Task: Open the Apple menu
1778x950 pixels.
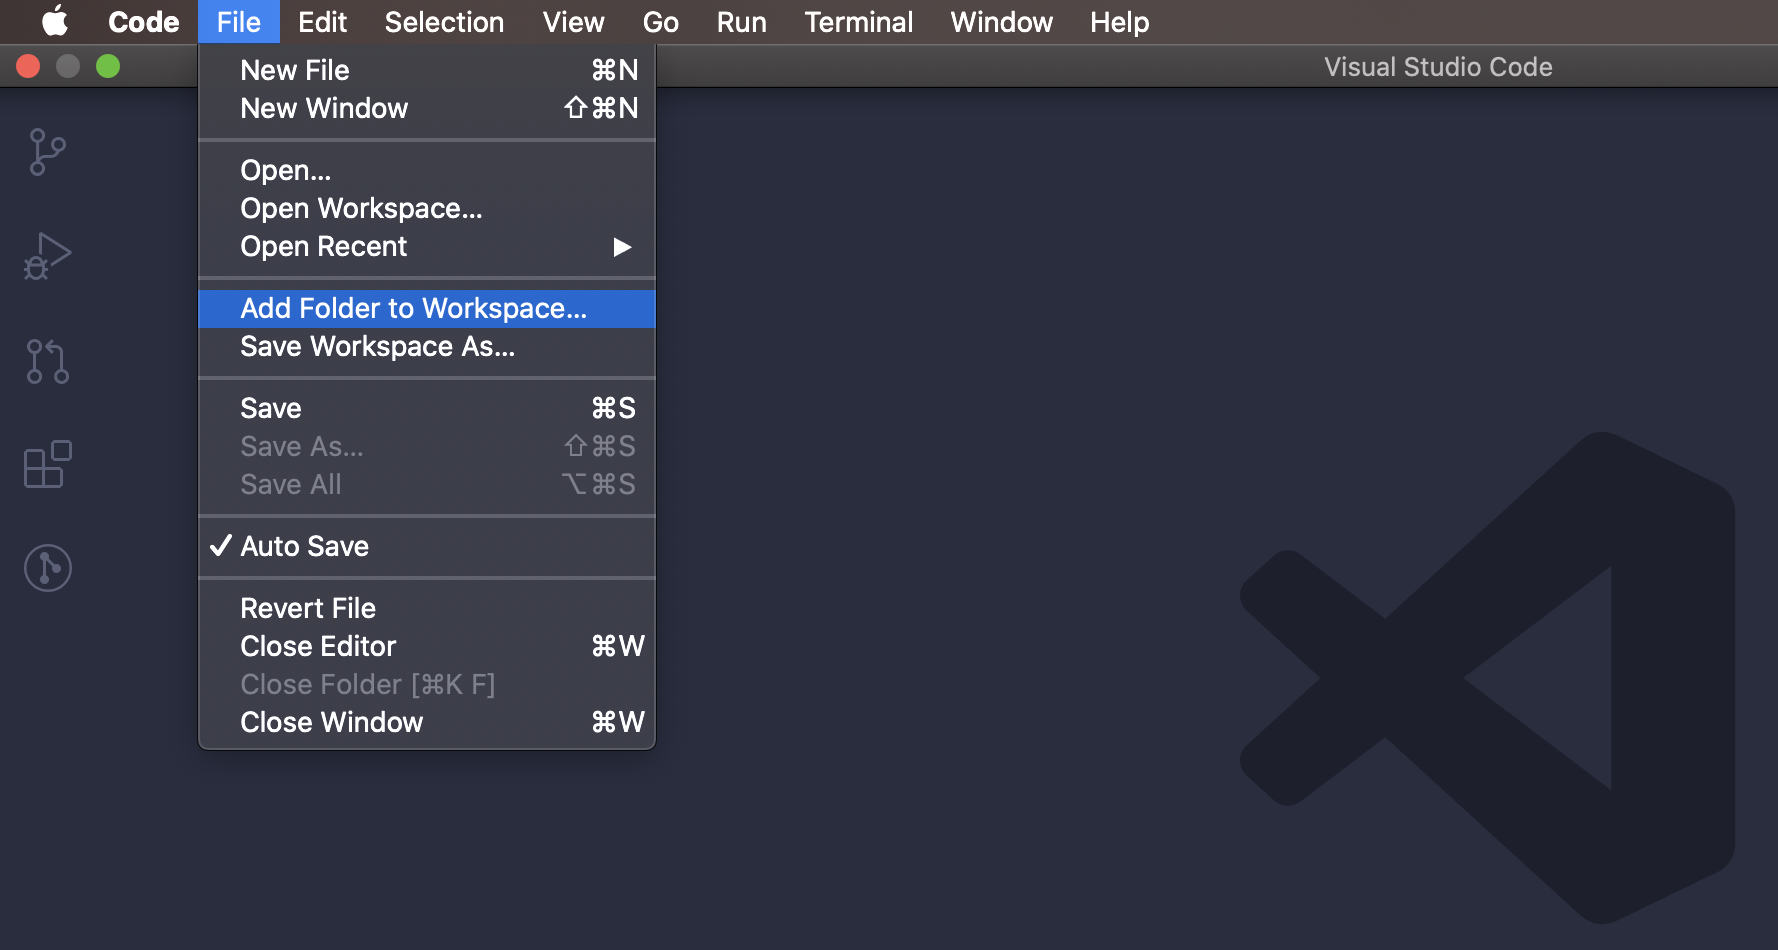Action: click(55, 21)
